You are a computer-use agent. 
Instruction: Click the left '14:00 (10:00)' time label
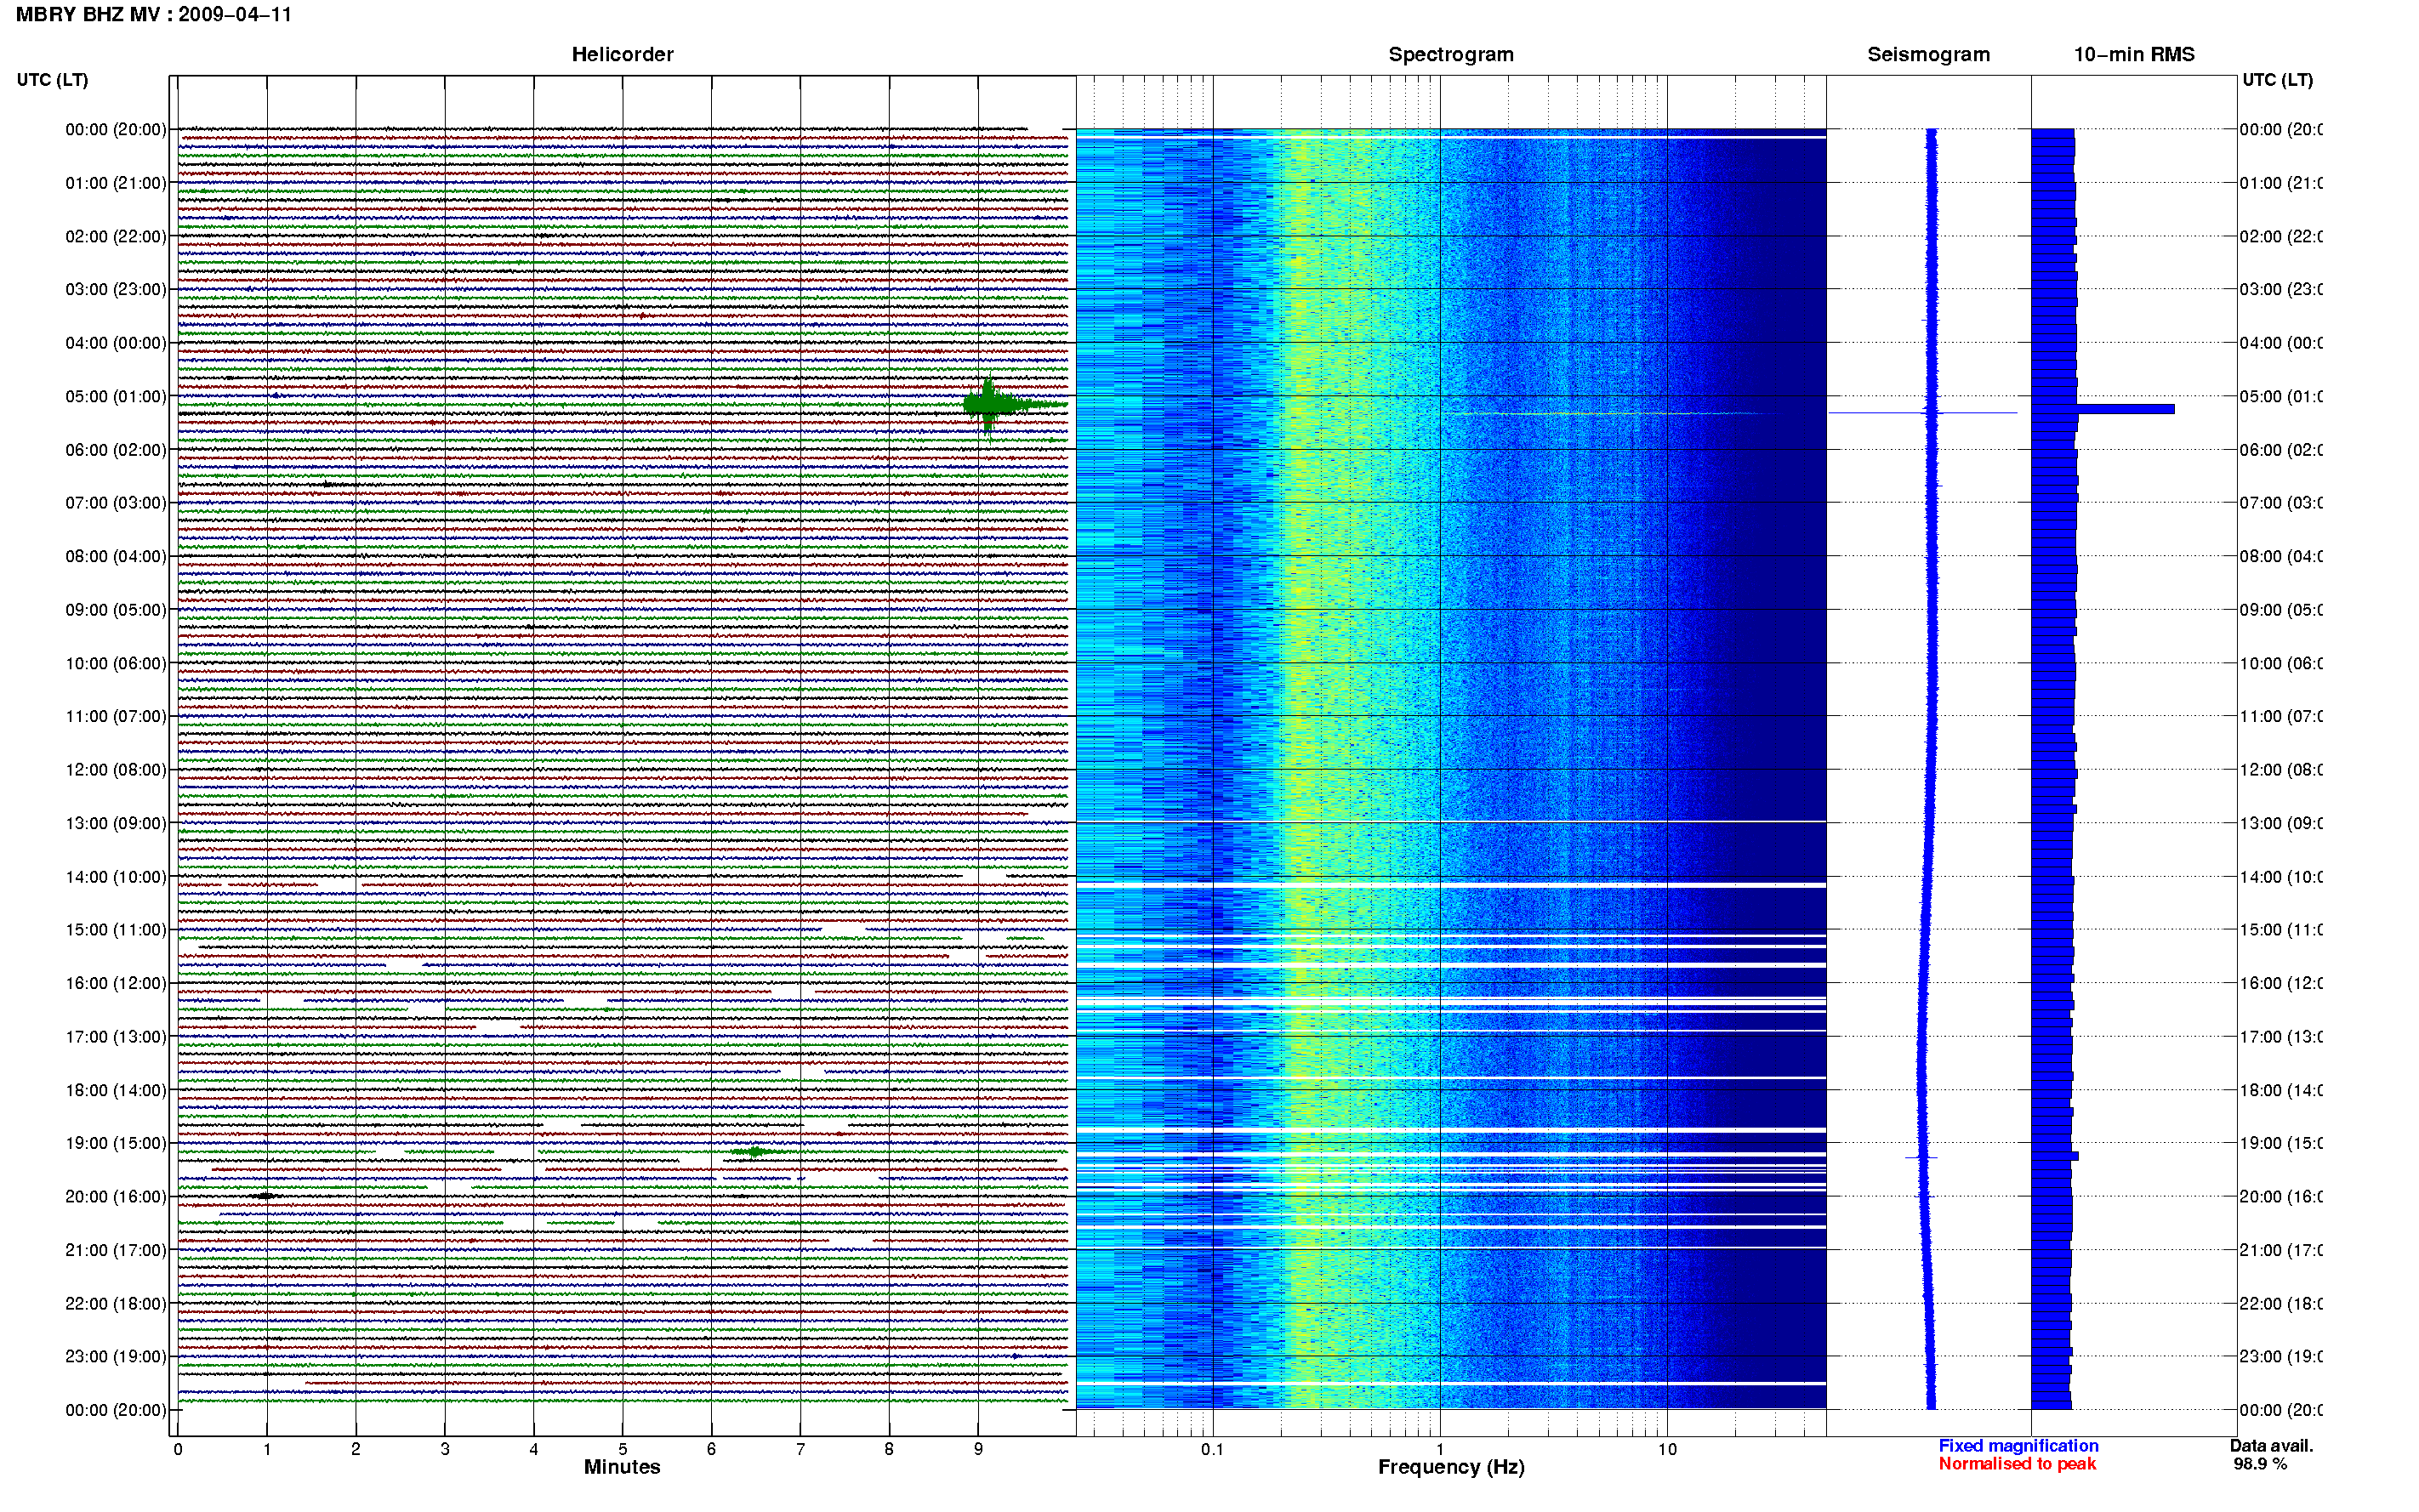tap(116, 877)
